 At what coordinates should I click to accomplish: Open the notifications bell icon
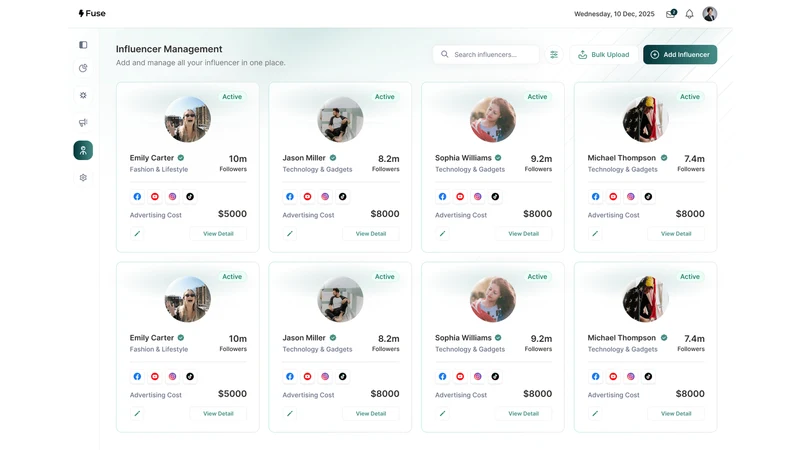coord(689,14)
